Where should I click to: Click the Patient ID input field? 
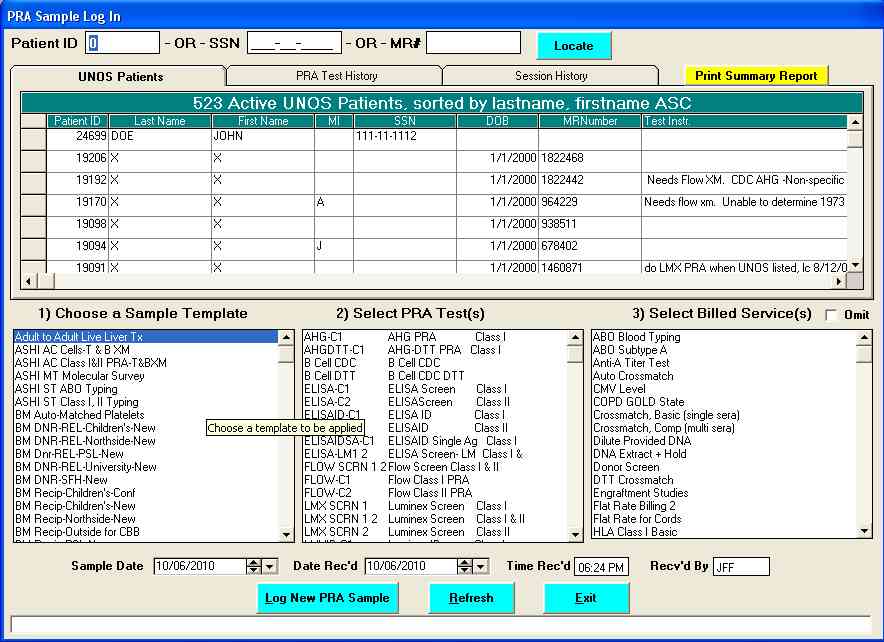click(122, 43)
